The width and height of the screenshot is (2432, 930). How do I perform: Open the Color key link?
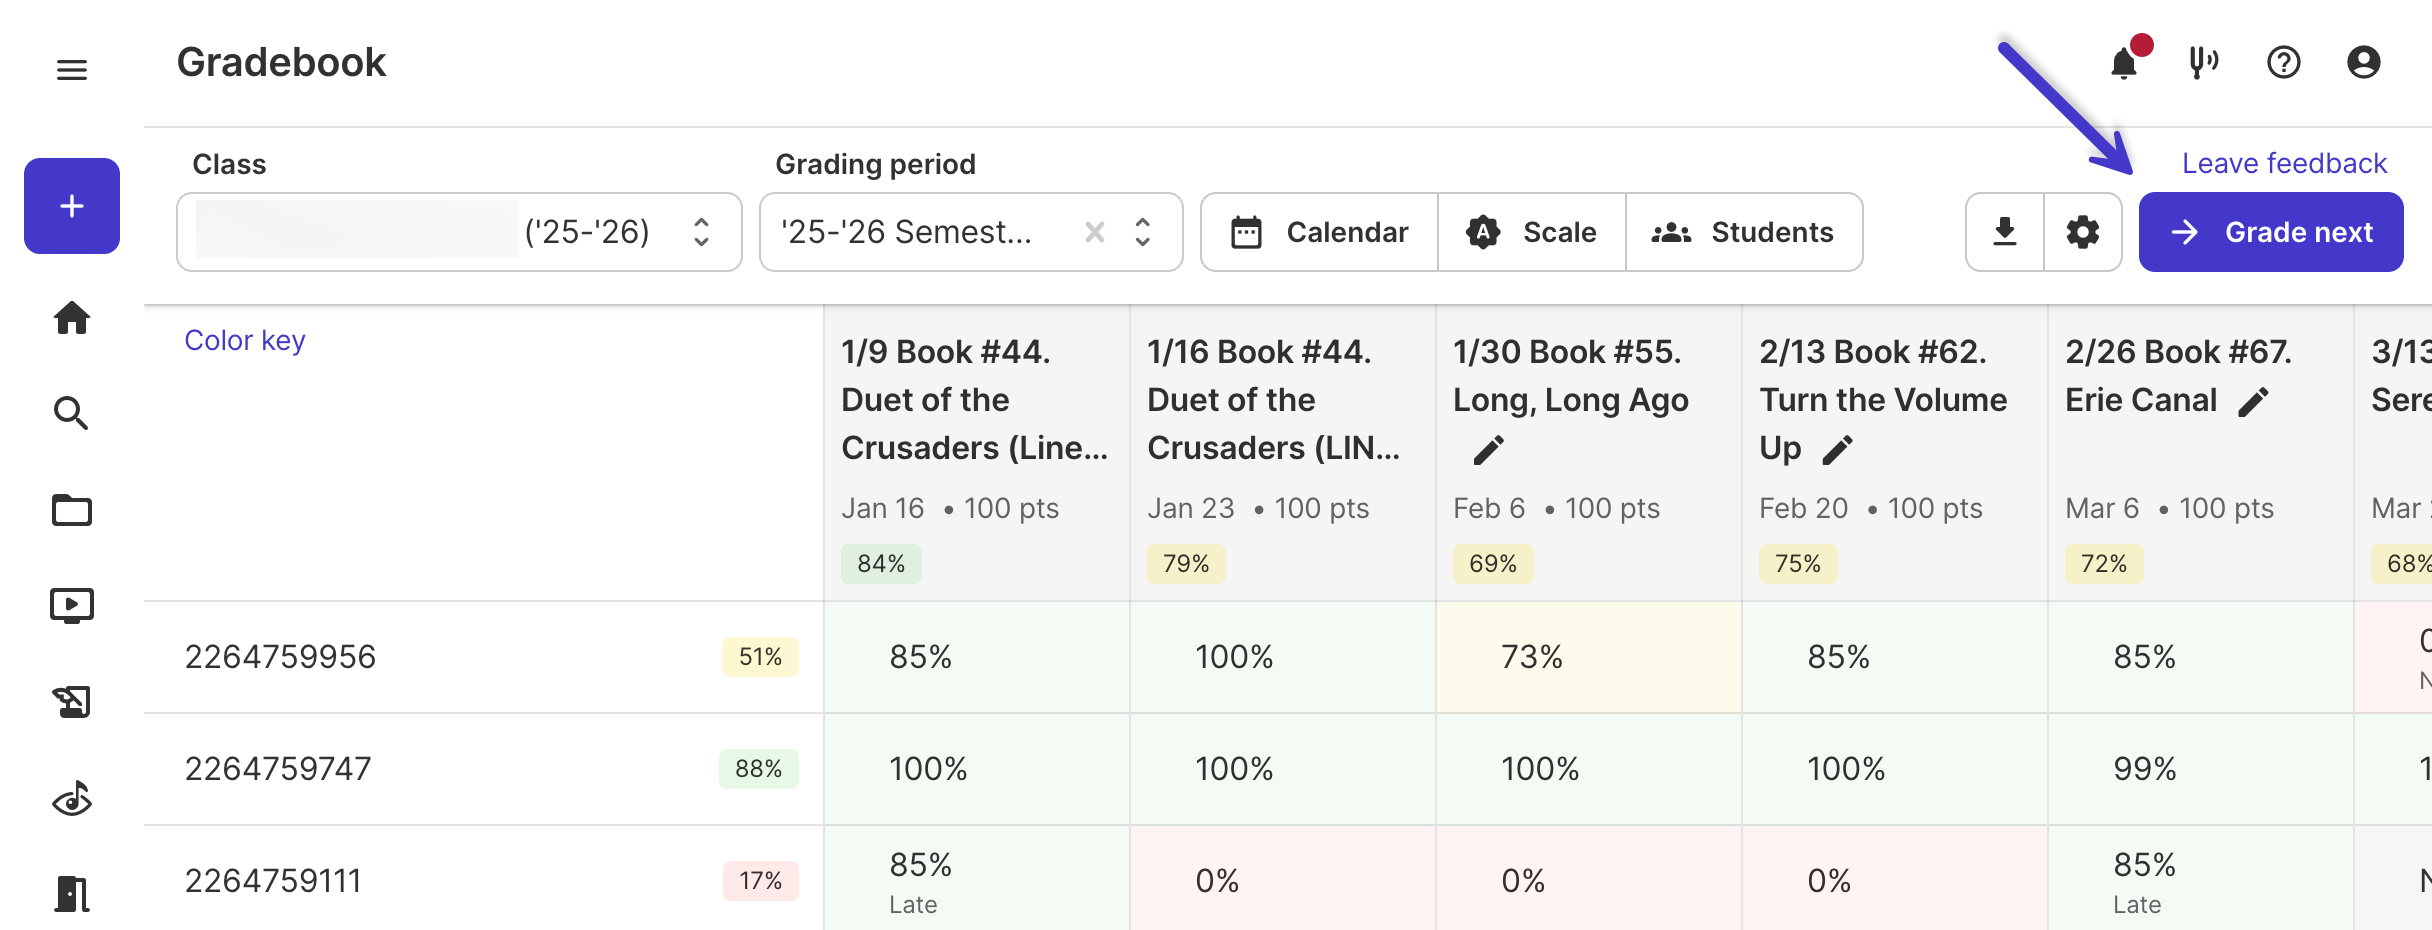(245, 340)
